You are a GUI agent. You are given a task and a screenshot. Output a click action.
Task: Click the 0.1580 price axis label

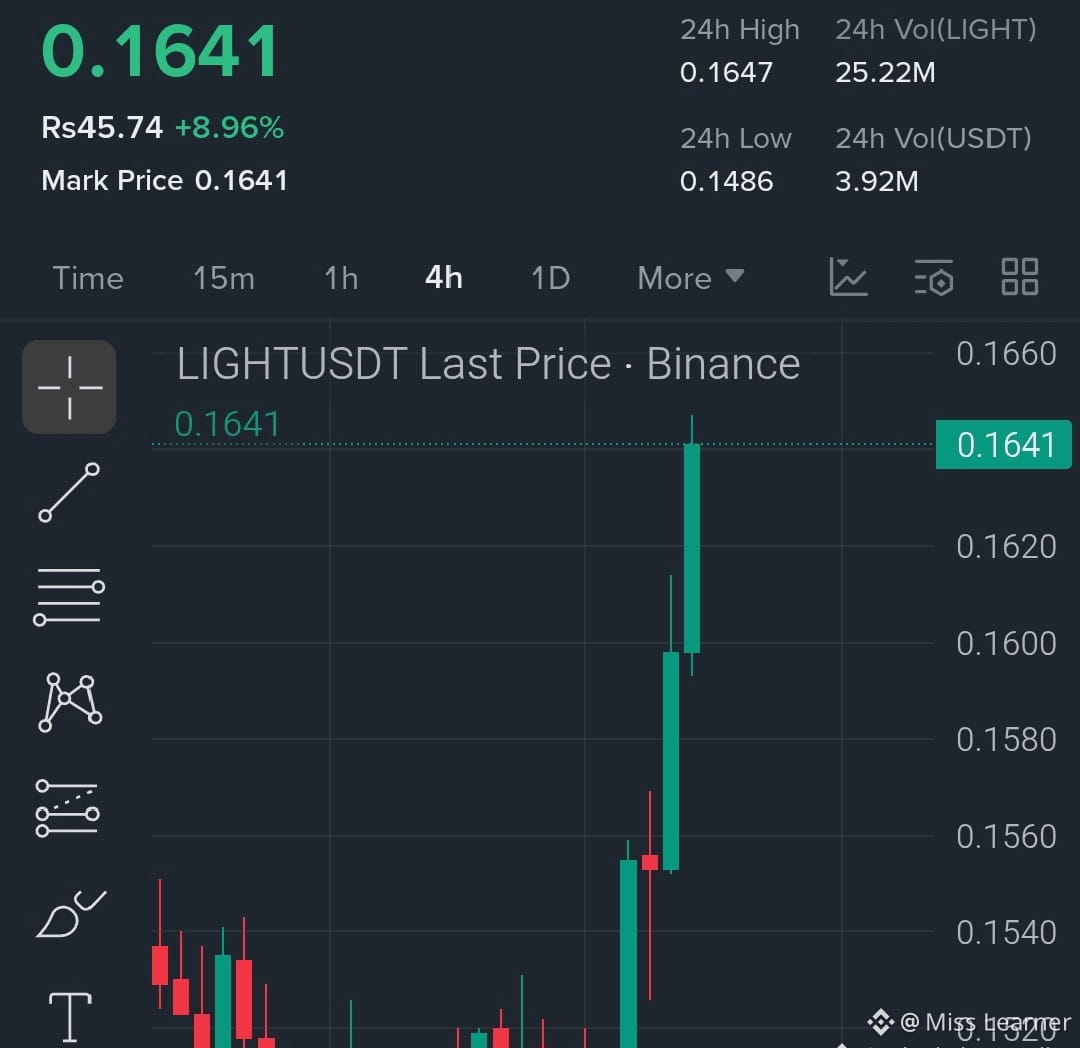(1006, 739)
